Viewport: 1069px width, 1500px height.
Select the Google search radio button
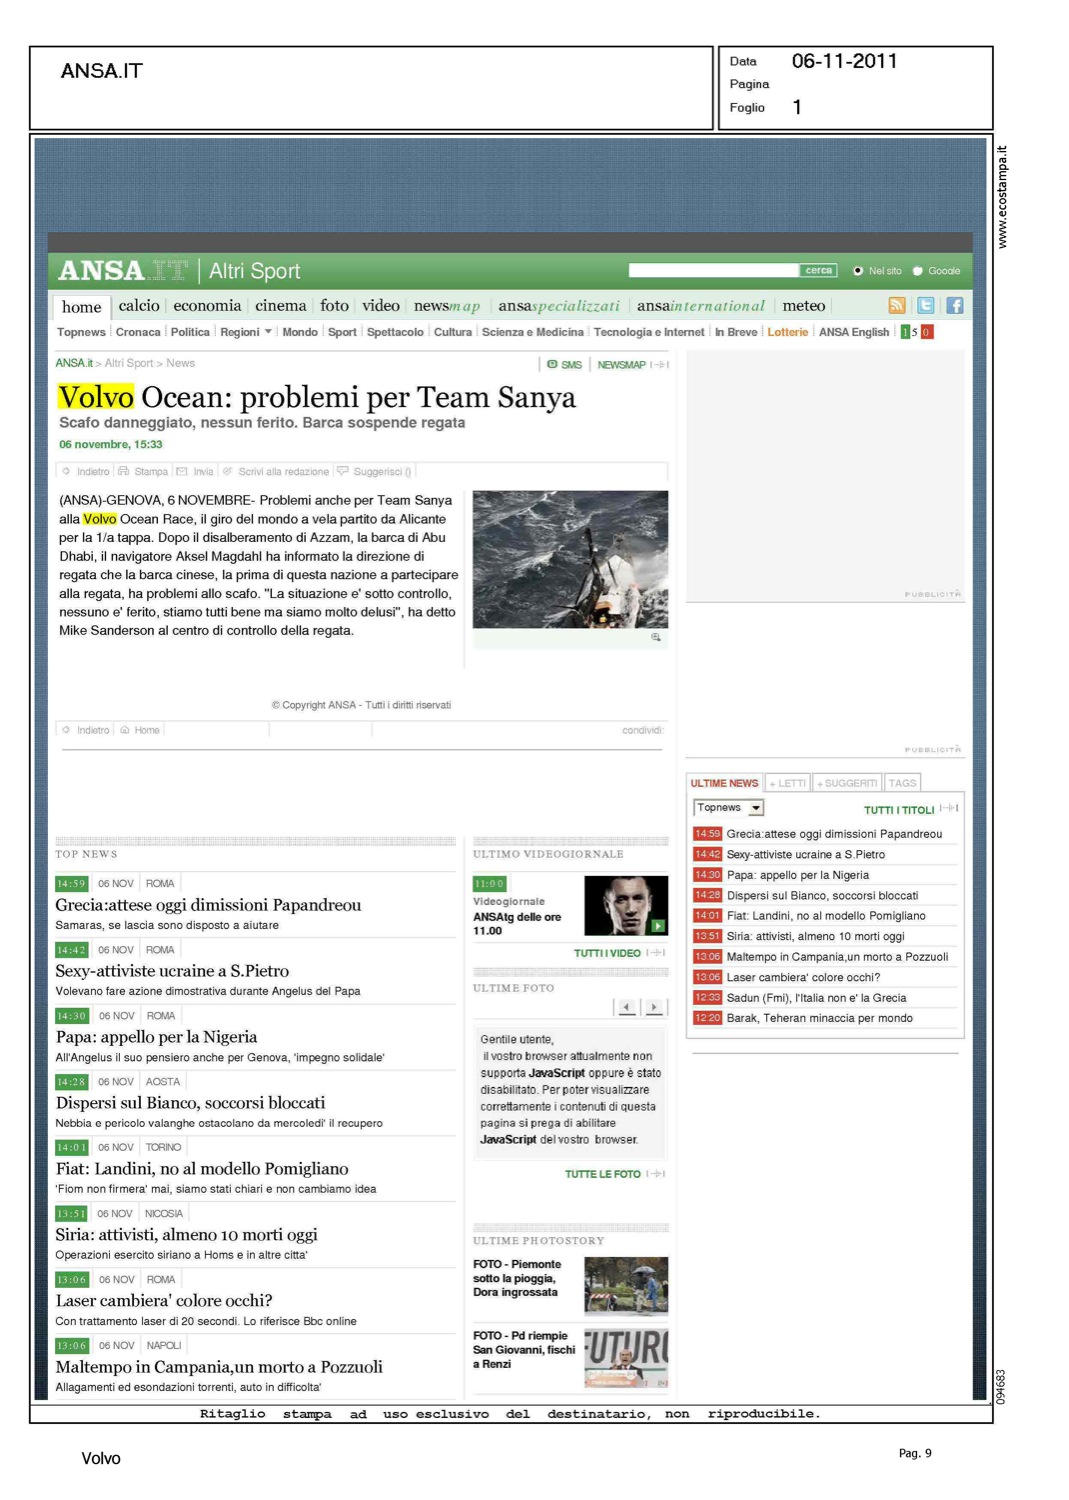tap(917, 271)
